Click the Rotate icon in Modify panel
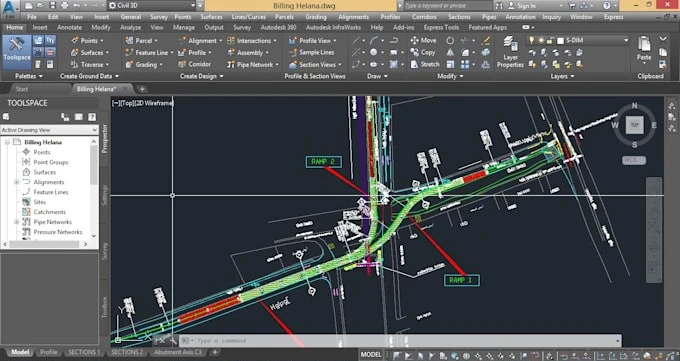Image resolution: width=680 pixels, height=361 pixels. click(450, 40)
